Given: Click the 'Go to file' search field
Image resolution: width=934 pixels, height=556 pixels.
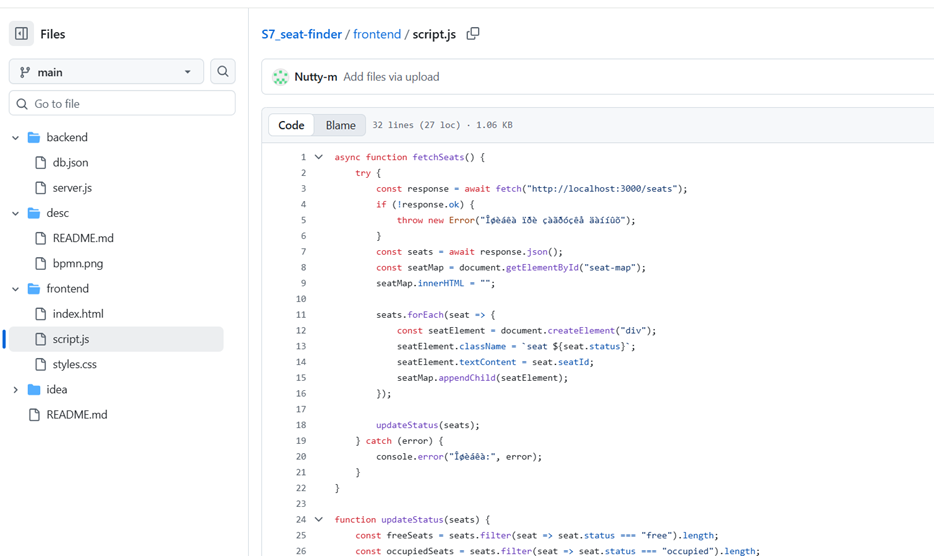Looking at the screenshot, I should click(122, 104).
